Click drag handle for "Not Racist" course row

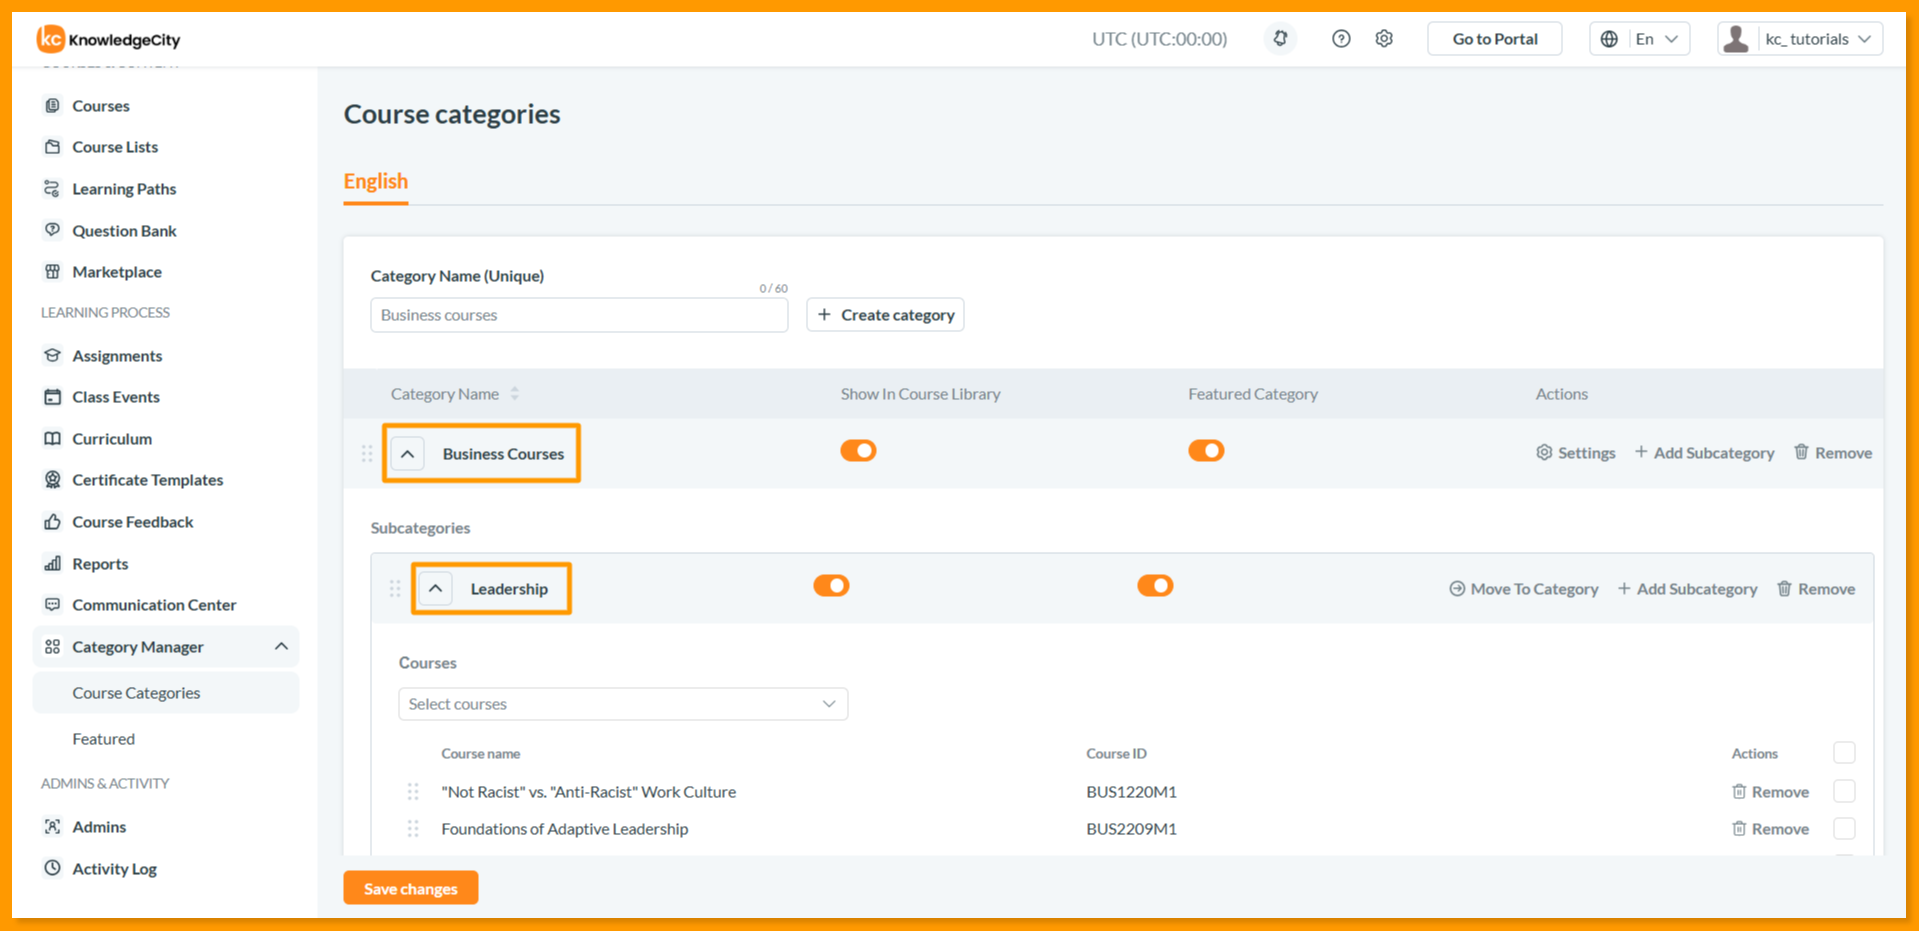point(413,792)
